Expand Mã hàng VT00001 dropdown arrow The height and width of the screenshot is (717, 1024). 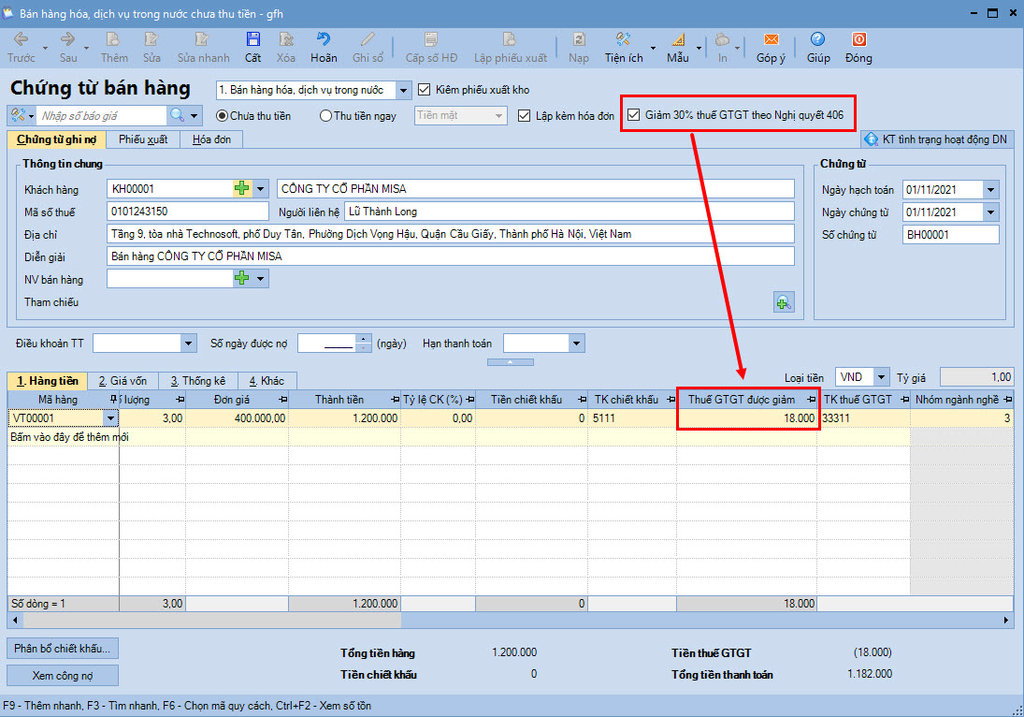tap(110, 418)
